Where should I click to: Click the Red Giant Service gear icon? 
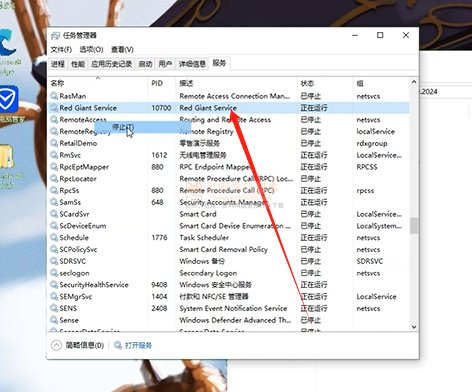54,108
